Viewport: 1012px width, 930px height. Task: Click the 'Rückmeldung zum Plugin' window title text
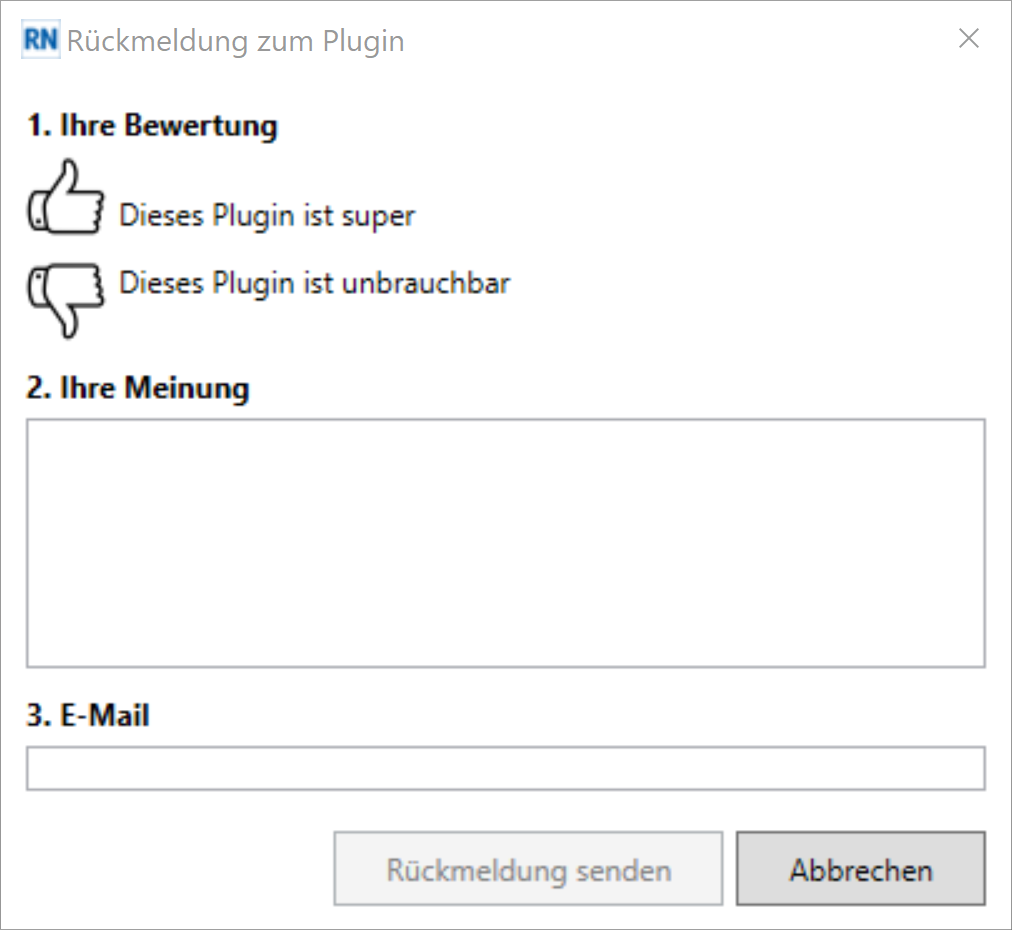point(236,41)
